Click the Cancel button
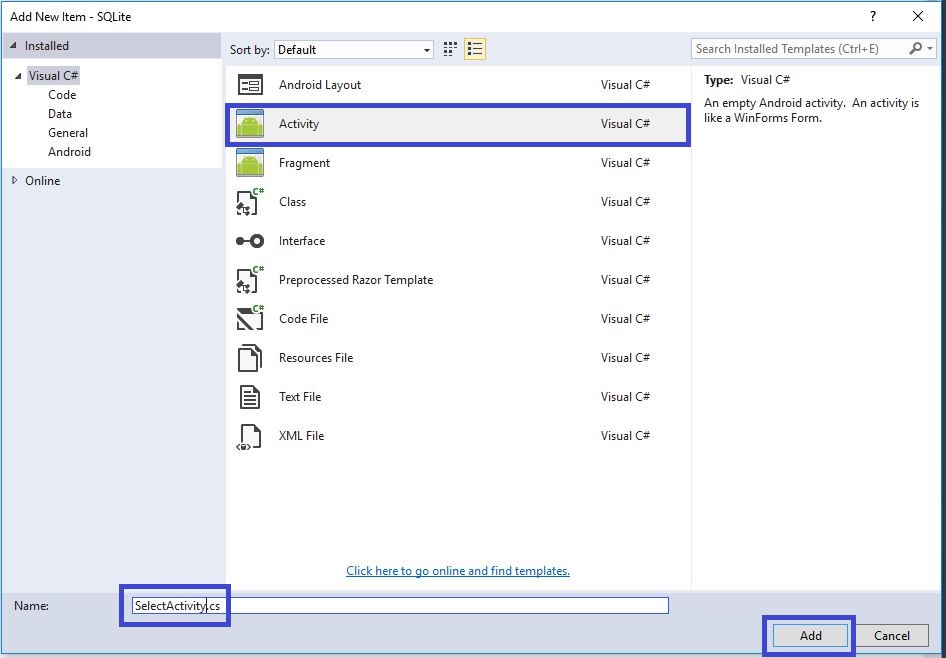Viewport: 946px width, 658px height. pyautogui.click(x=892, y=636)
